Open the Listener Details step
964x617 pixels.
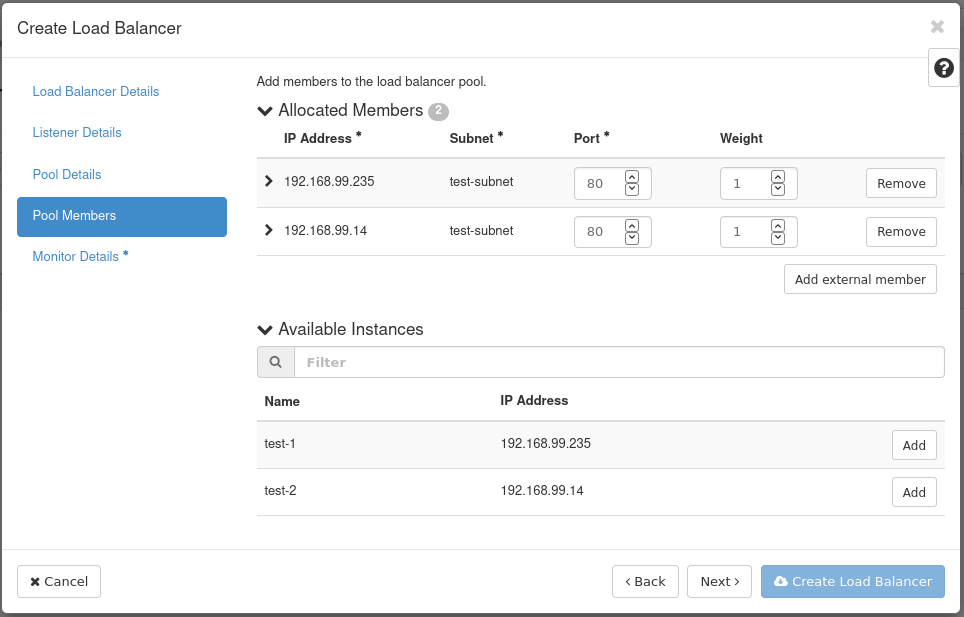click(77, 132)
